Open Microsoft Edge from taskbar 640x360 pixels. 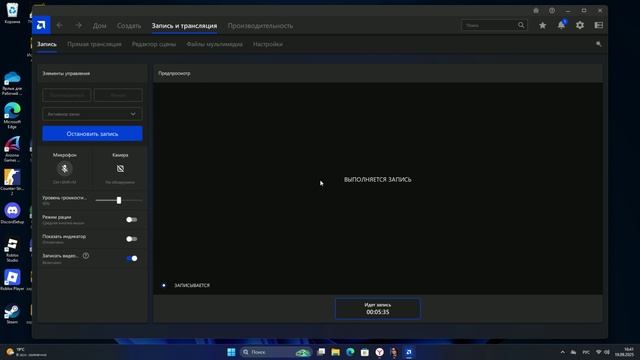click(350, 352)
